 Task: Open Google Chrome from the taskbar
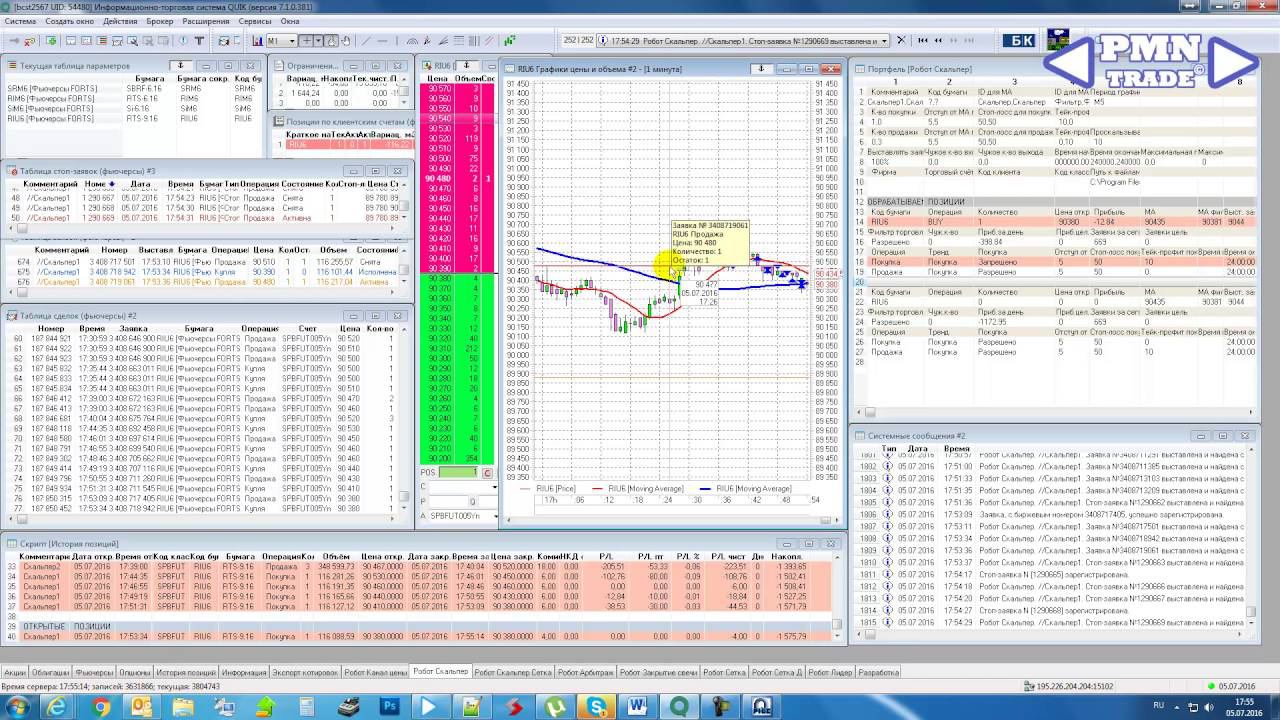(x=100, y=707)
